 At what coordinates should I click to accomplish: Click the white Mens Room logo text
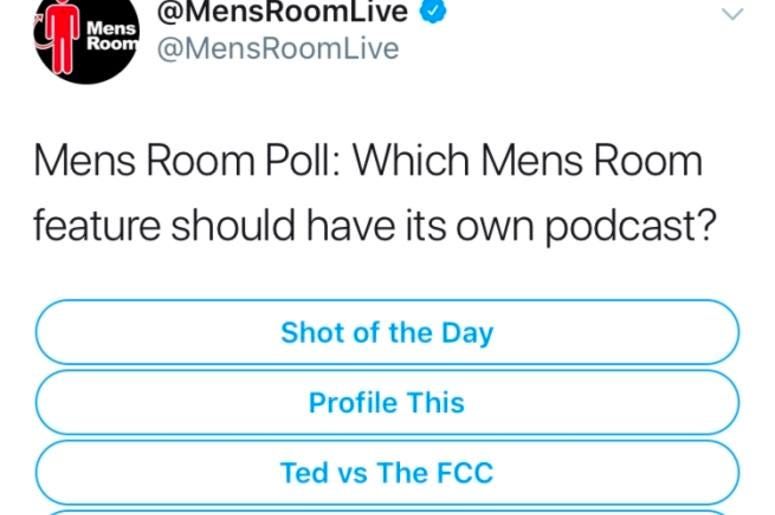112,36
